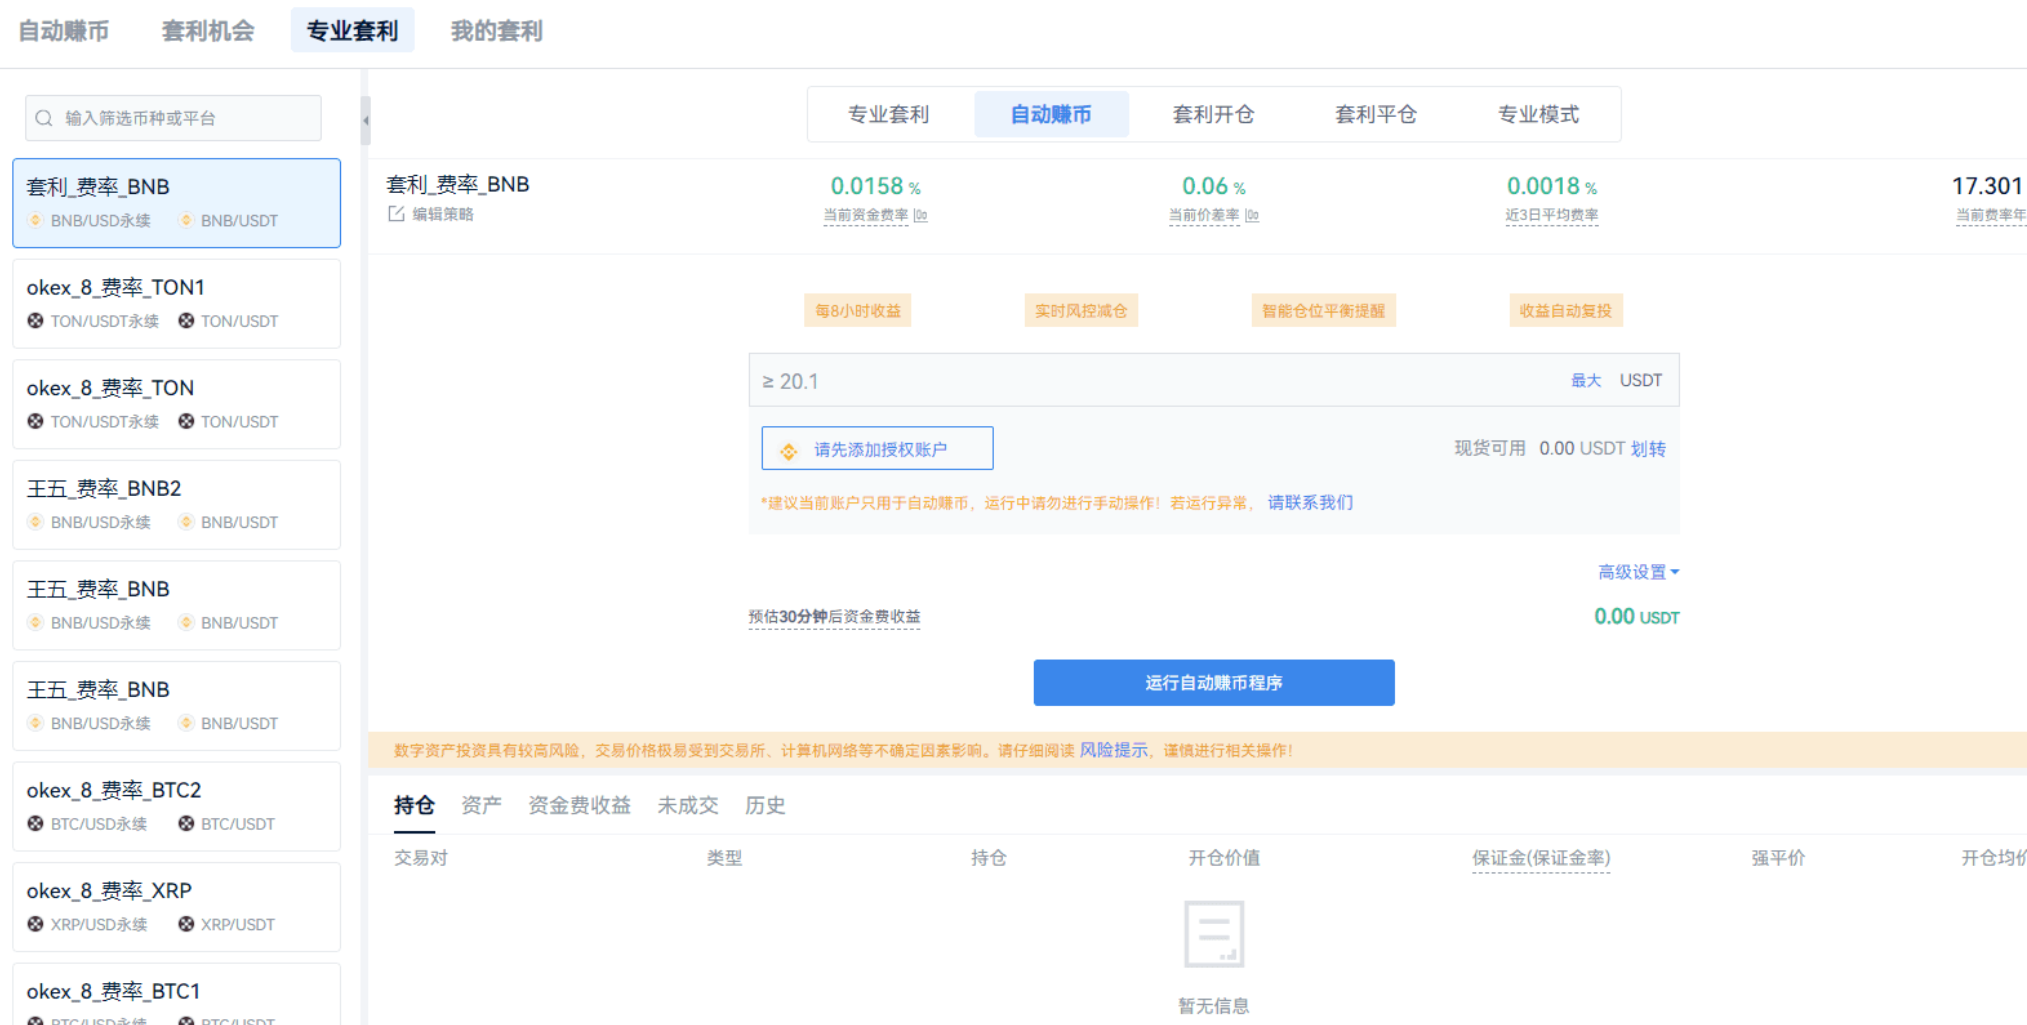Click the 实时风控减仓 feature tag

click(1081, 310)
